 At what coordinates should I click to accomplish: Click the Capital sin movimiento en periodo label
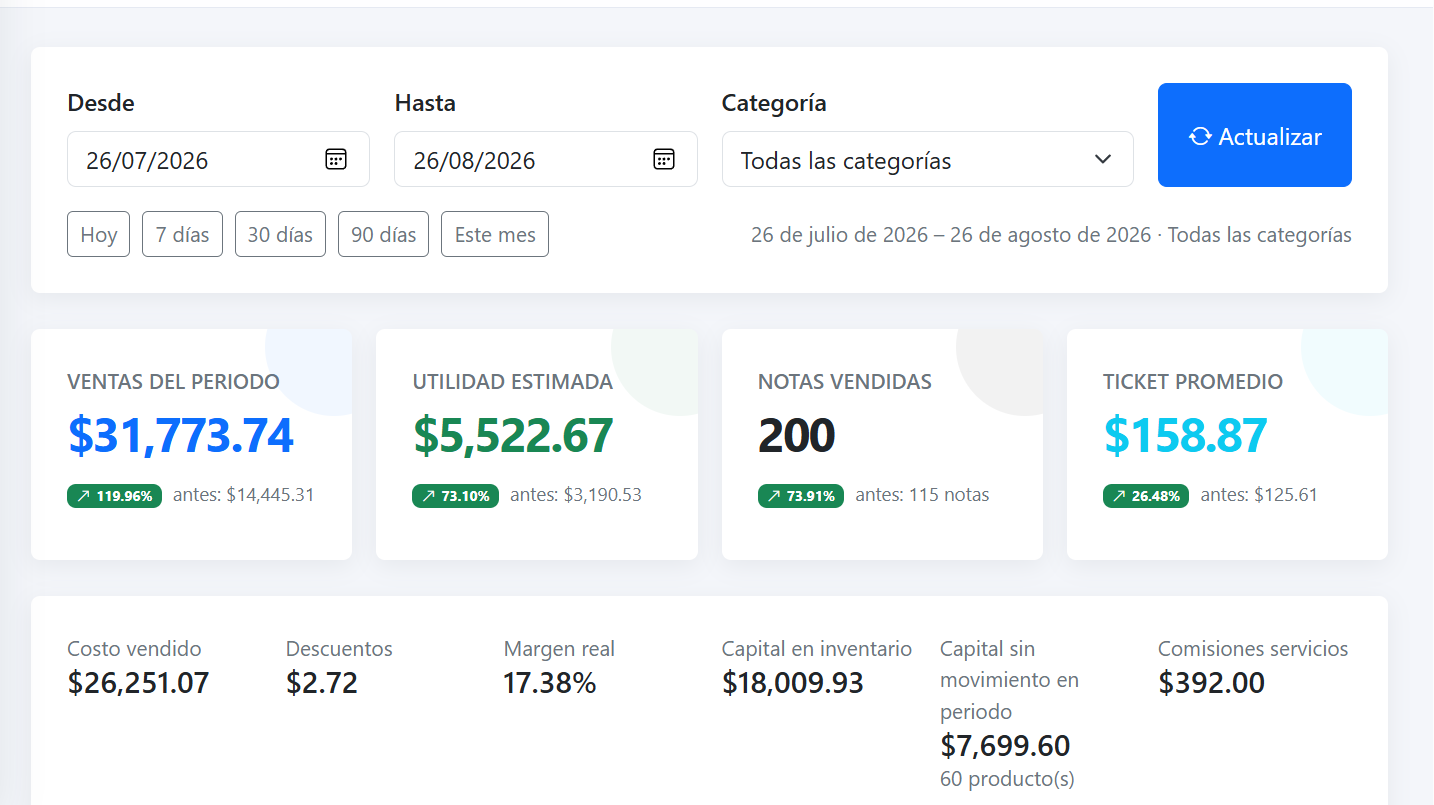pos(1009,680)
